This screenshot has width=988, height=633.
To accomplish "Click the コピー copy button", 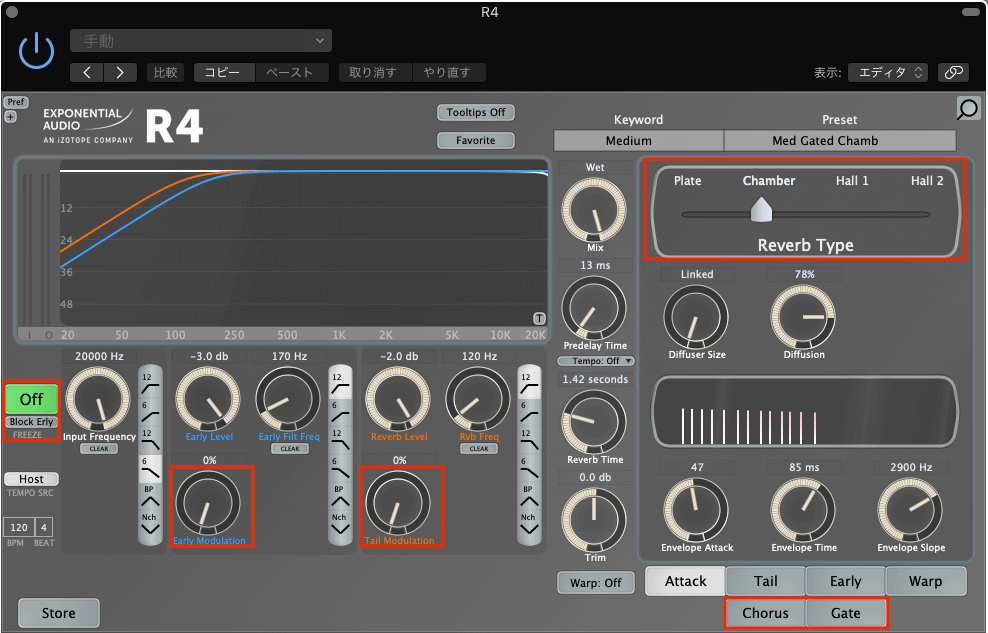I will pos(224,72).
